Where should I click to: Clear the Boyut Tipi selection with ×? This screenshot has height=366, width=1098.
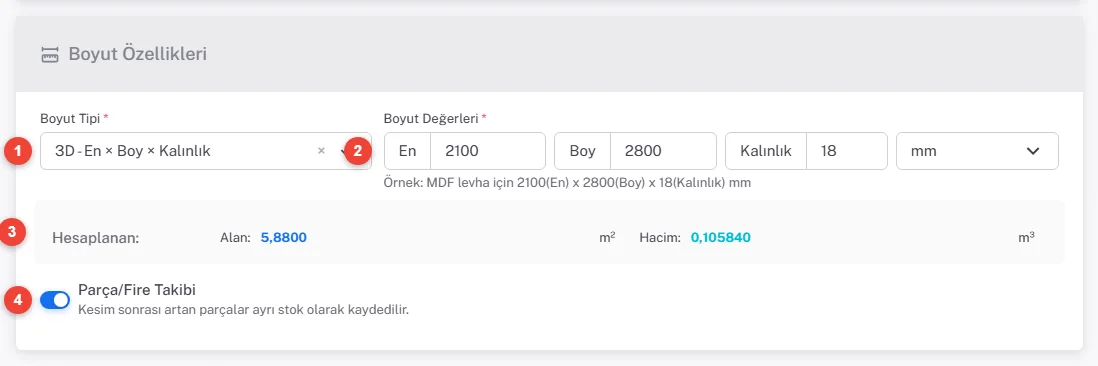(321, 150)
